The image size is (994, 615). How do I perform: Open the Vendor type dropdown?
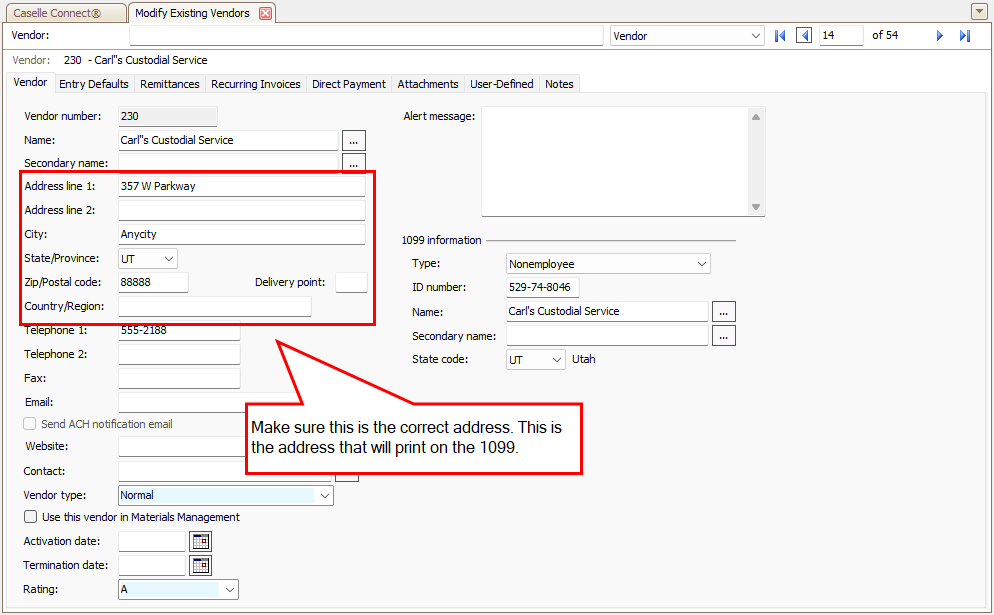pos(324,495)
